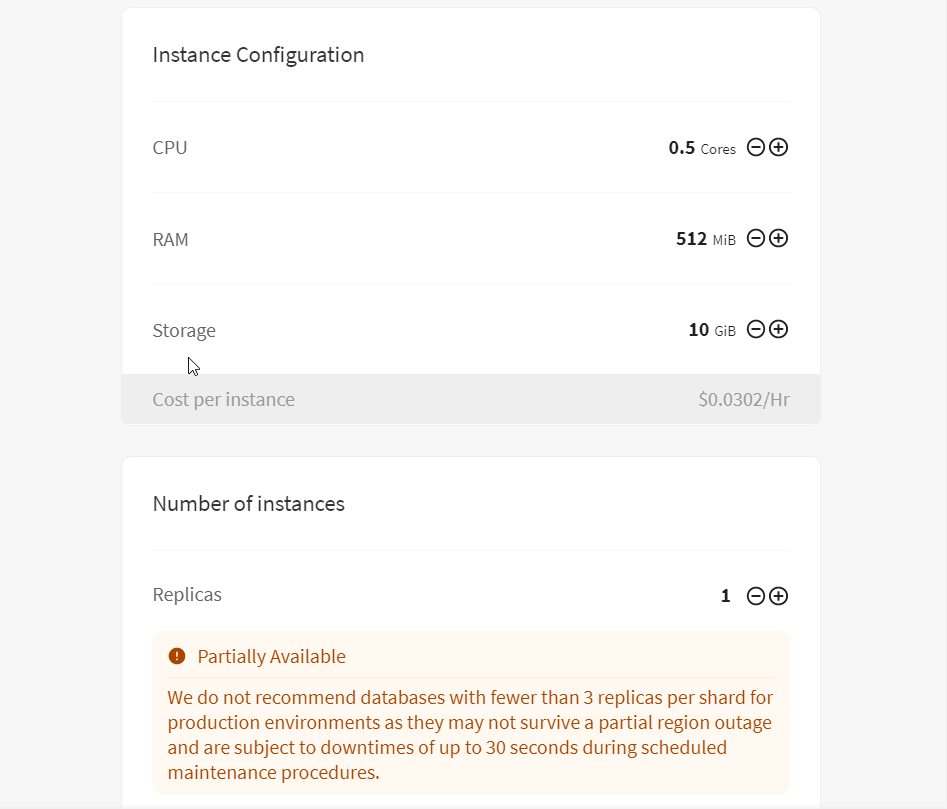Click the Partially Available warning icon

click(177, 656)
